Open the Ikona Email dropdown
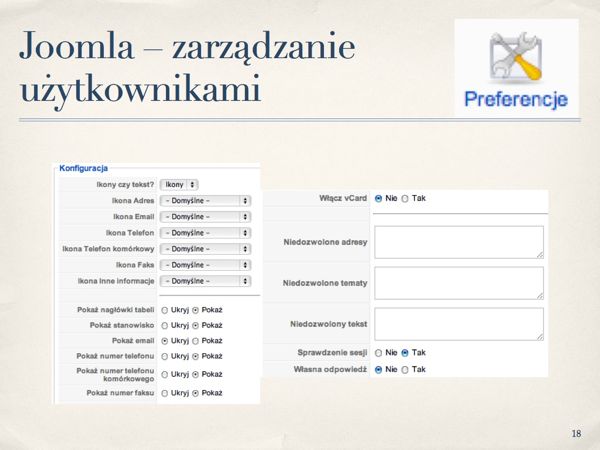The image size is (600, 450). pyautogui.click(x=205, y=216)
